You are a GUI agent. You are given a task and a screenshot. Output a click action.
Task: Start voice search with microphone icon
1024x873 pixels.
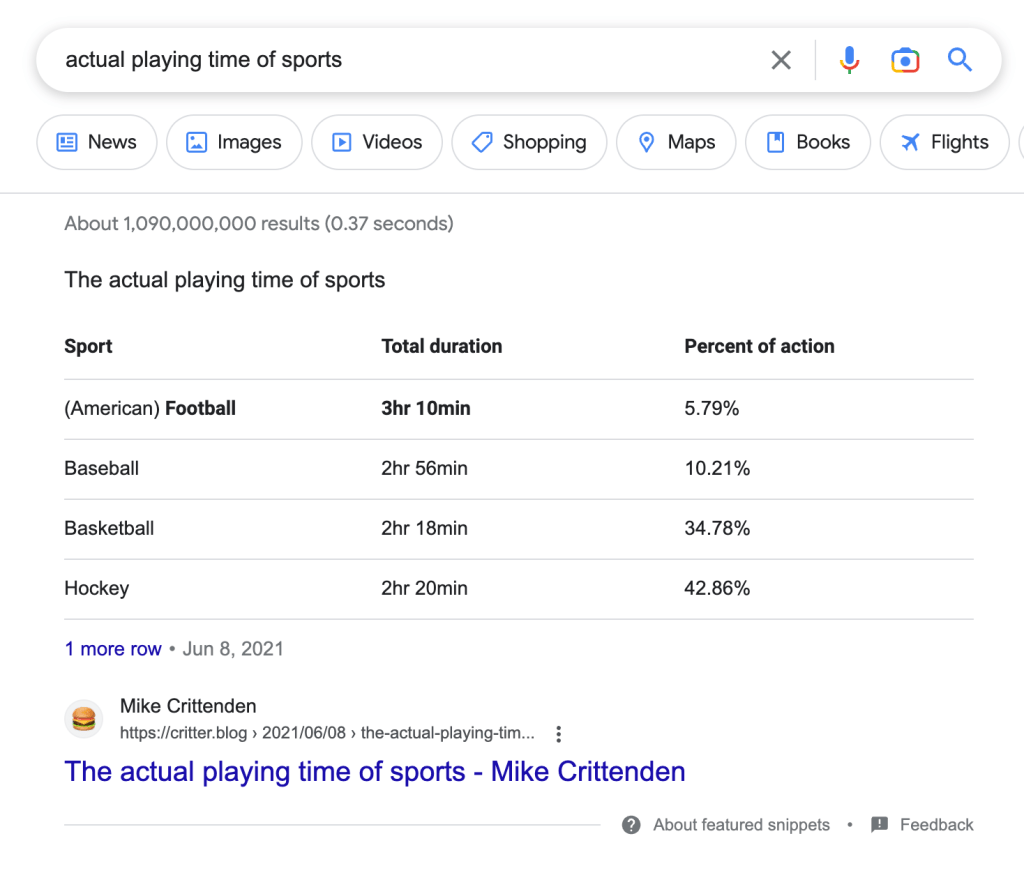pyautogui.click(x=849, y=60)
